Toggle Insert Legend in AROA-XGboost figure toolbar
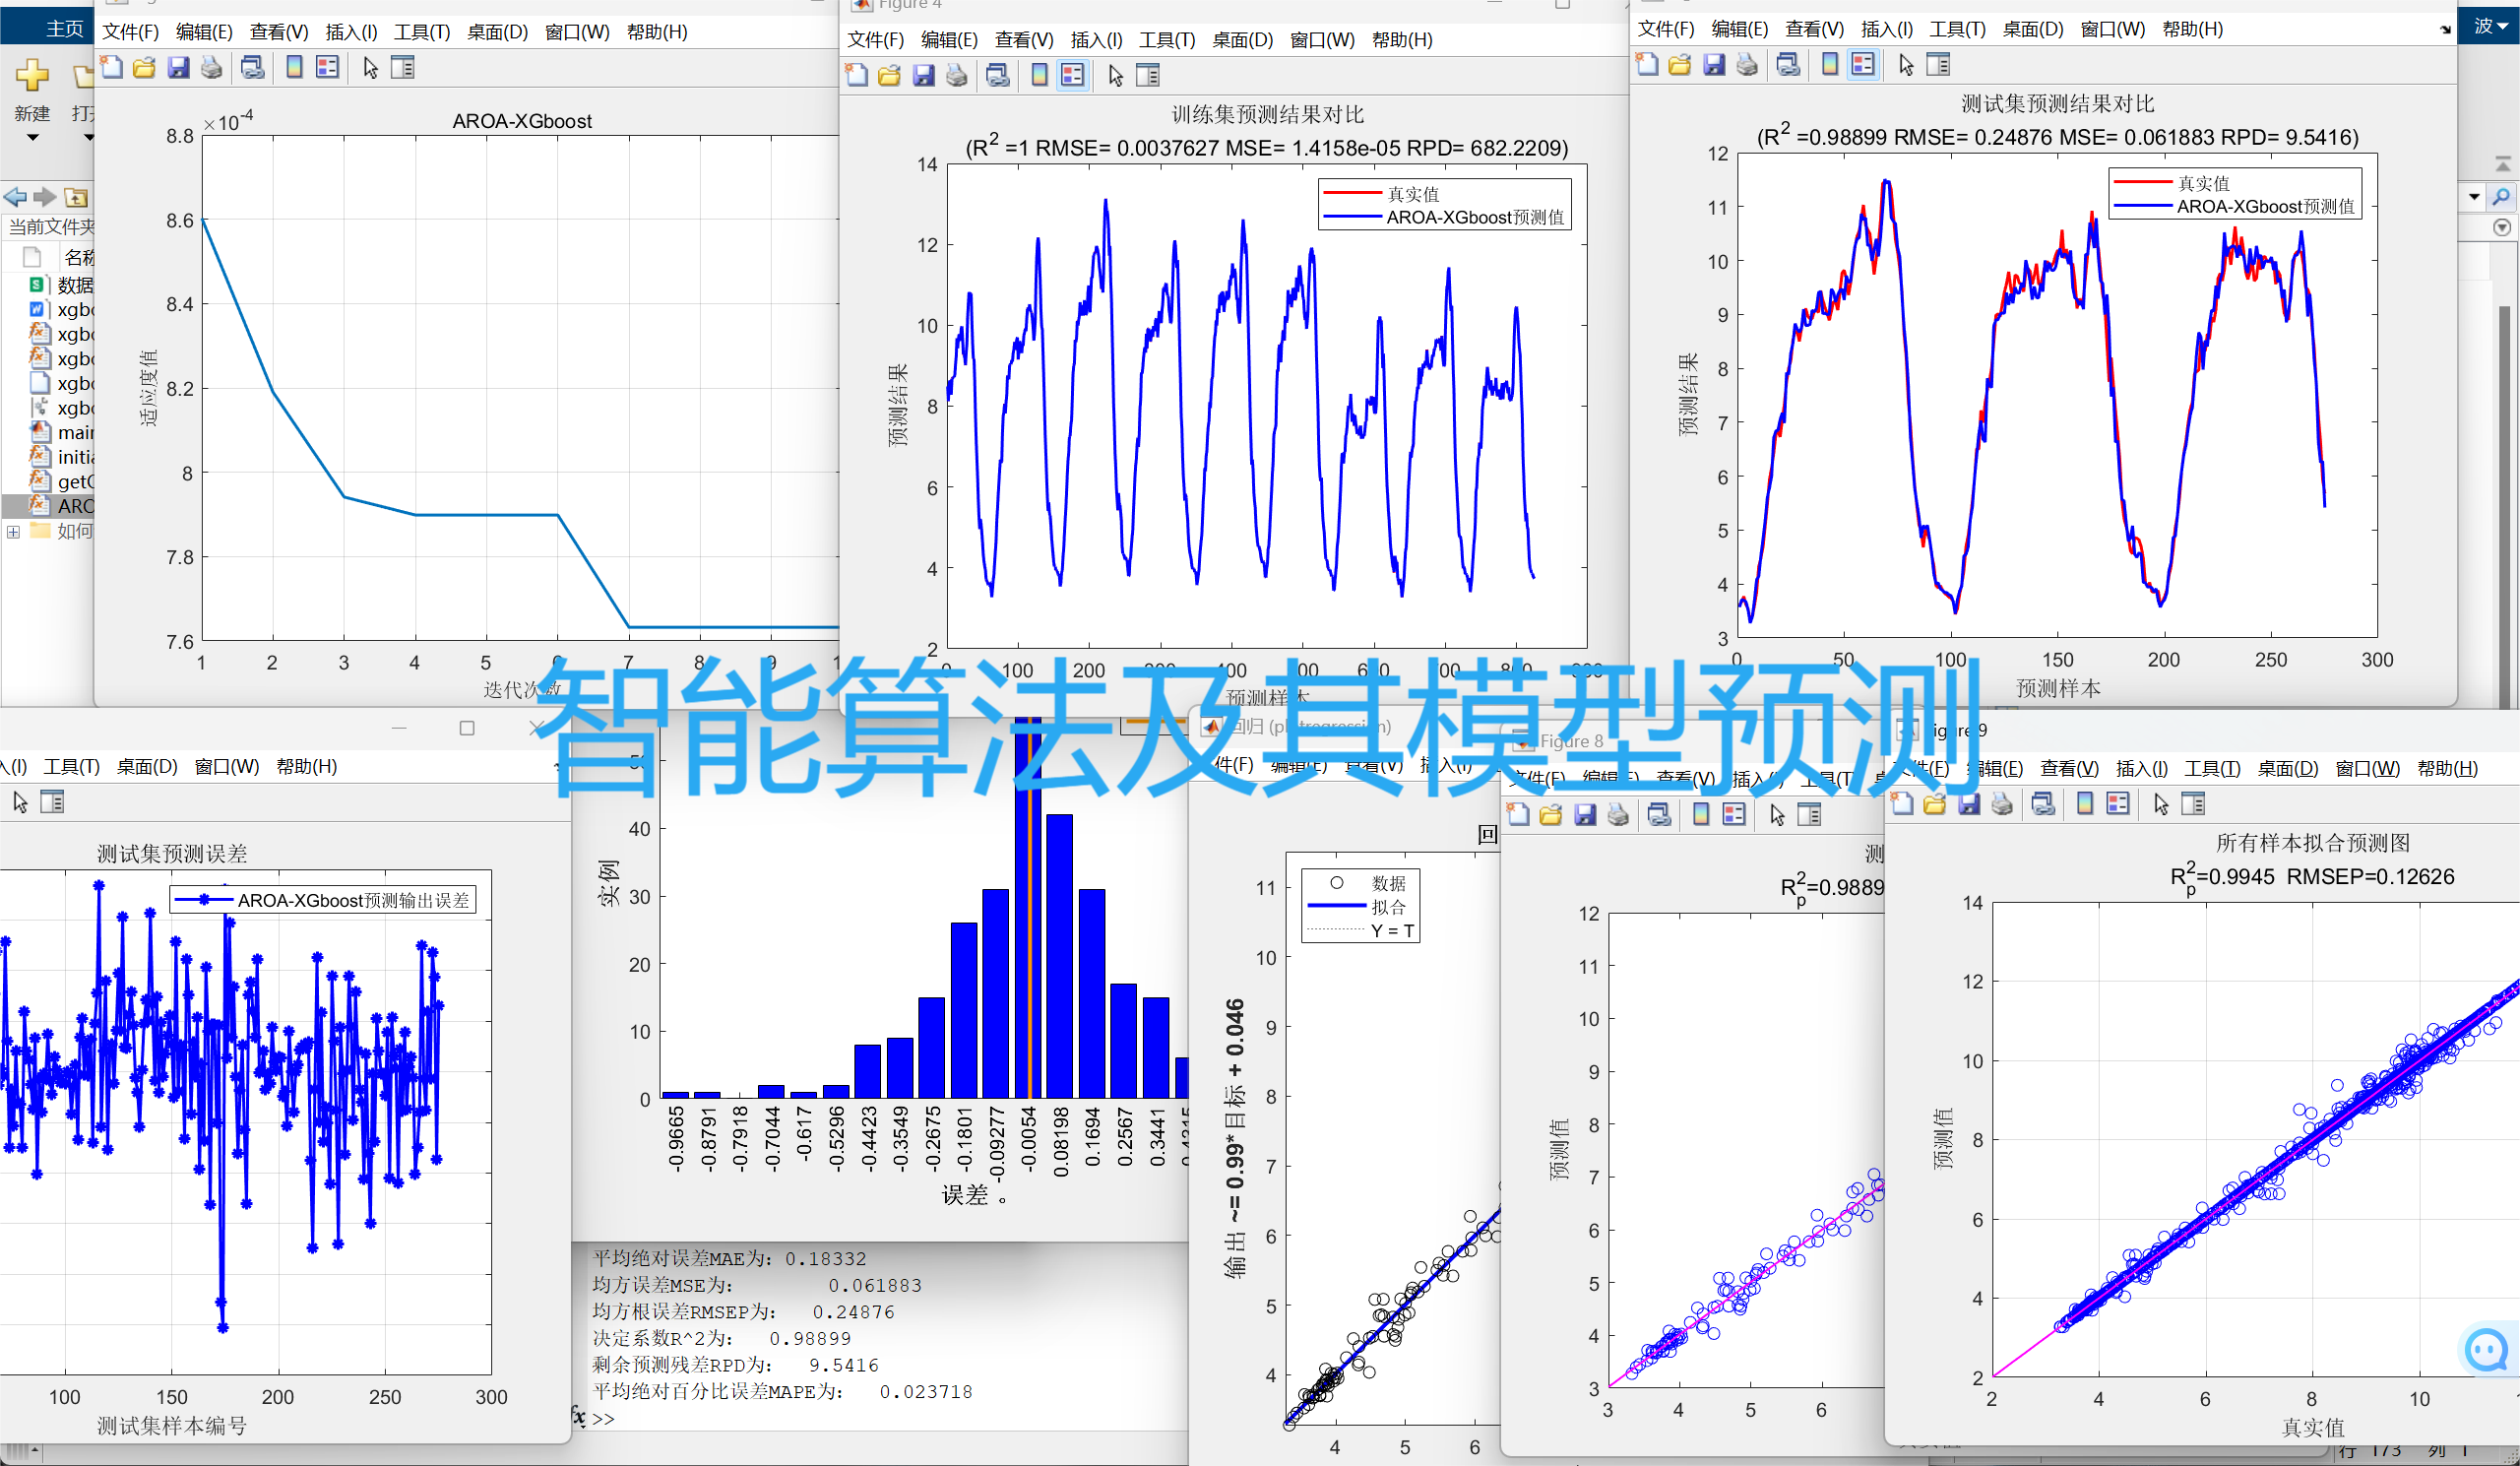This screenshot has height=1466, width=2520. coord(327,68)
